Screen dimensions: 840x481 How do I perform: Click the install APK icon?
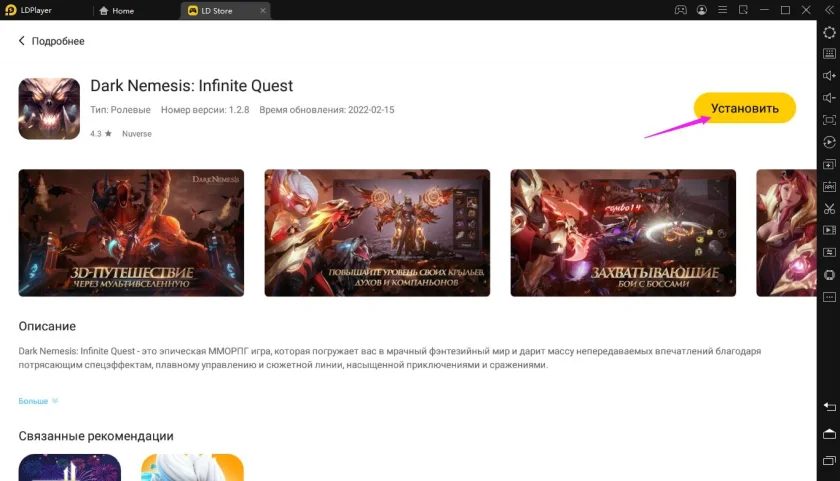(829, 186)
